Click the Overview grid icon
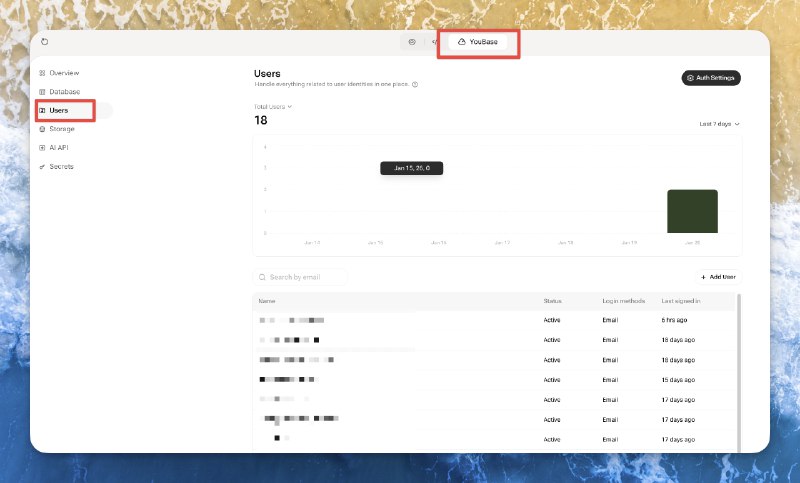This screenshot has height=483, width=800. coord(42,73)
